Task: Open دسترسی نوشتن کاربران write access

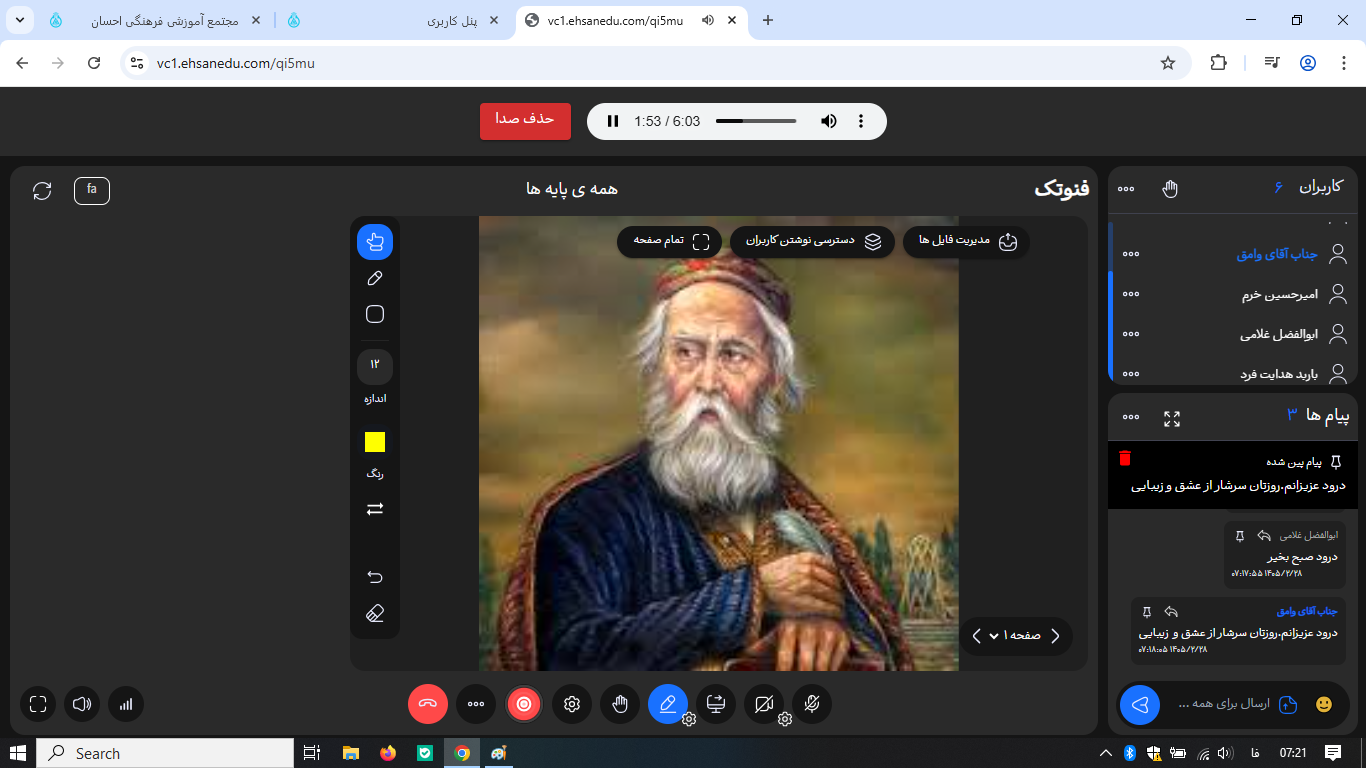Action: coord(813,241)
